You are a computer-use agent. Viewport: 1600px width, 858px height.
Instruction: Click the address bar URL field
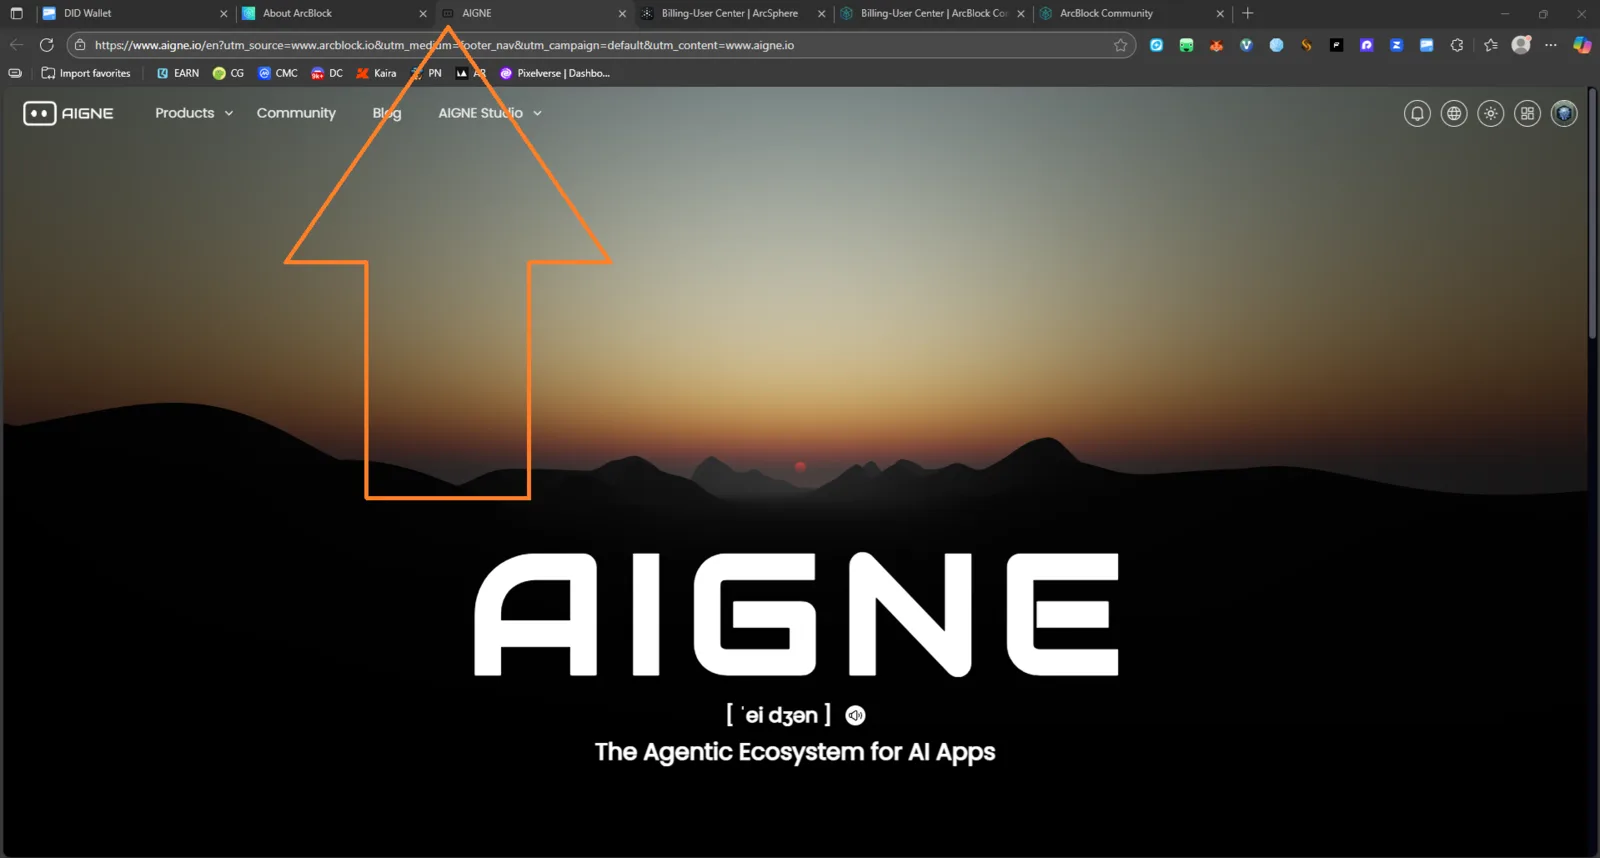[x=600, y=45]
